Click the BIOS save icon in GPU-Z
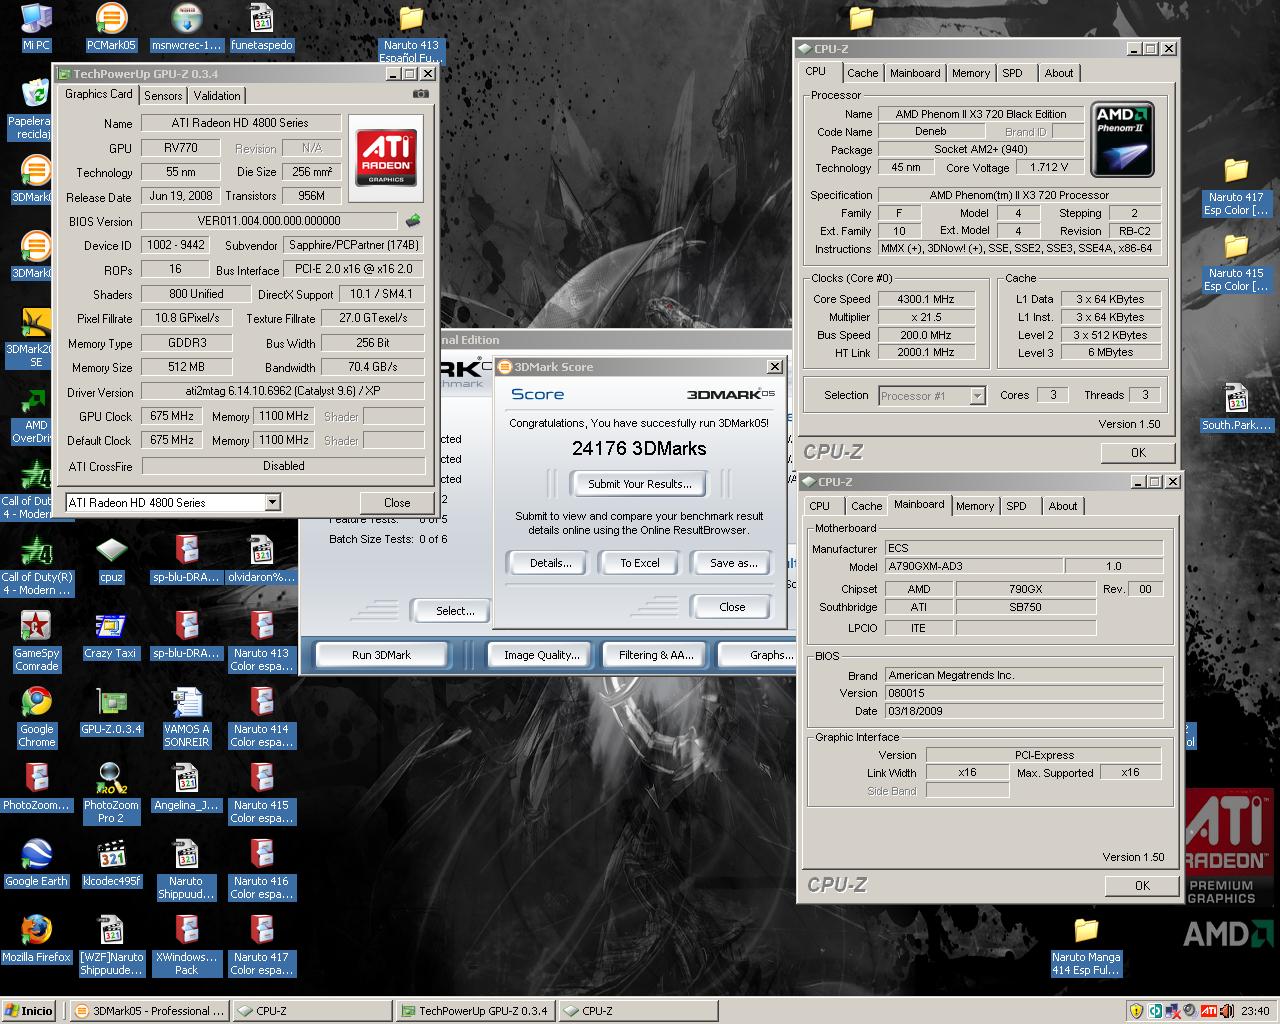The width and height of the screenshot is (1280, 1024). pyautogui.click(x=412, y=220)
